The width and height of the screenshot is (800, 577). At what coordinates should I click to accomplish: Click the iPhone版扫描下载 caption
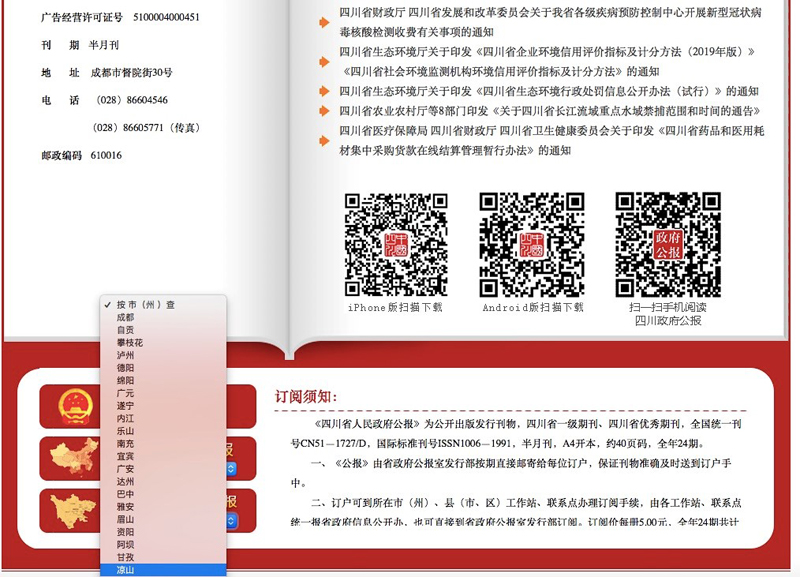click(395, 308)
